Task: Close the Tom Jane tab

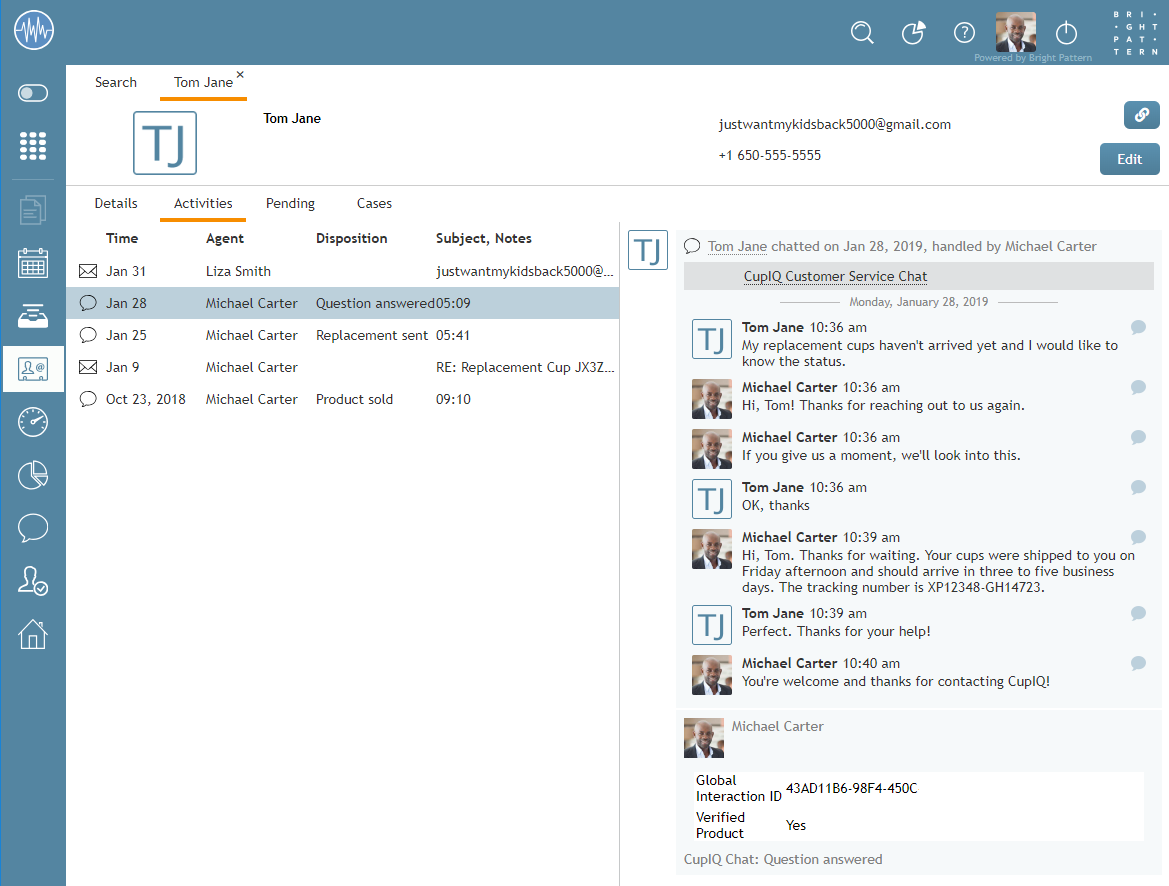Action: (240, 75)
